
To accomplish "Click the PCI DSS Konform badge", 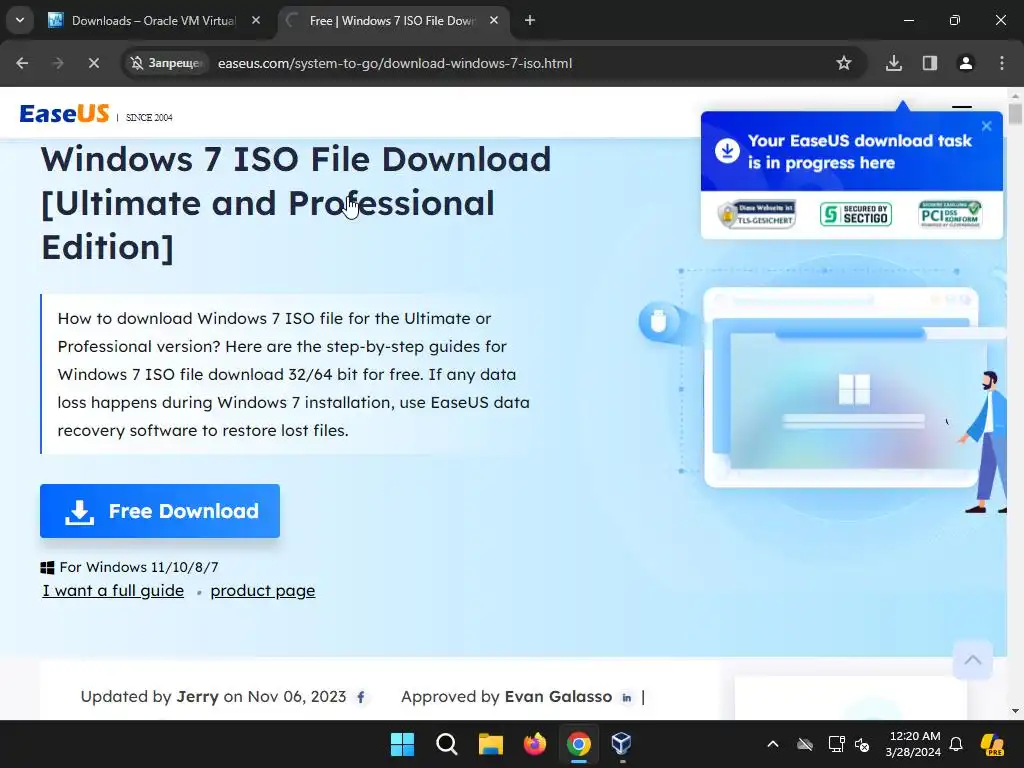I will point(950,214).
